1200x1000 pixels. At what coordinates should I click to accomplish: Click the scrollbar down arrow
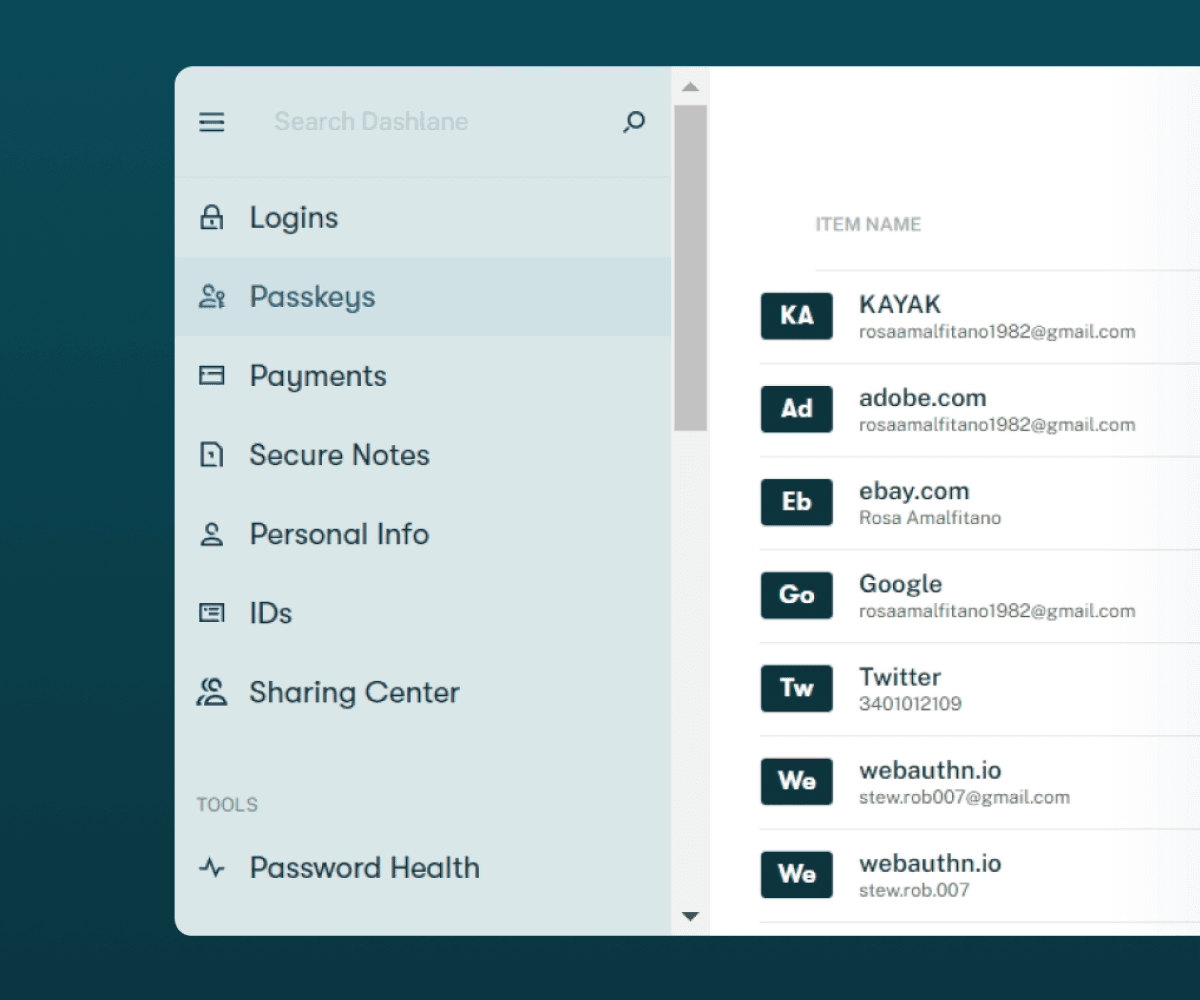[x=691, y=916]
